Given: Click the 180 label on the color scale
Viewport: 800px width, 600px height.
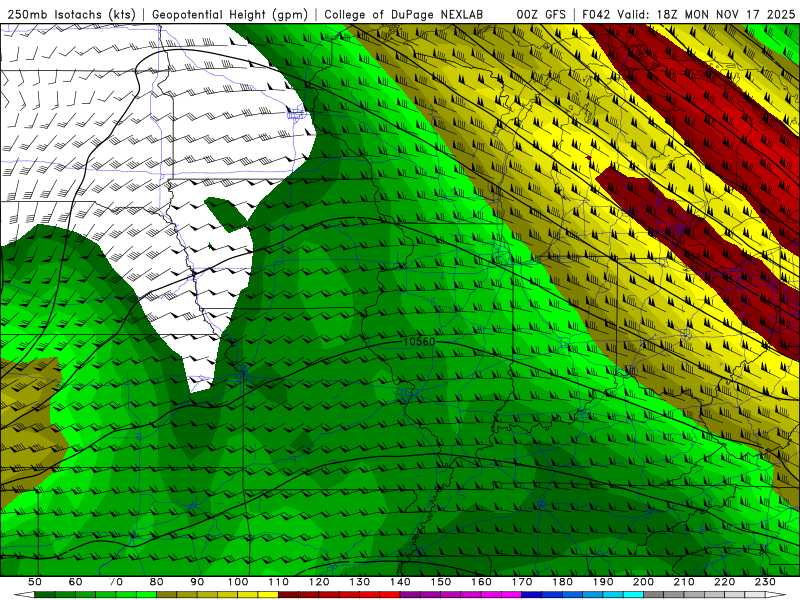Looking at the screenshot, I should [562, 582].
